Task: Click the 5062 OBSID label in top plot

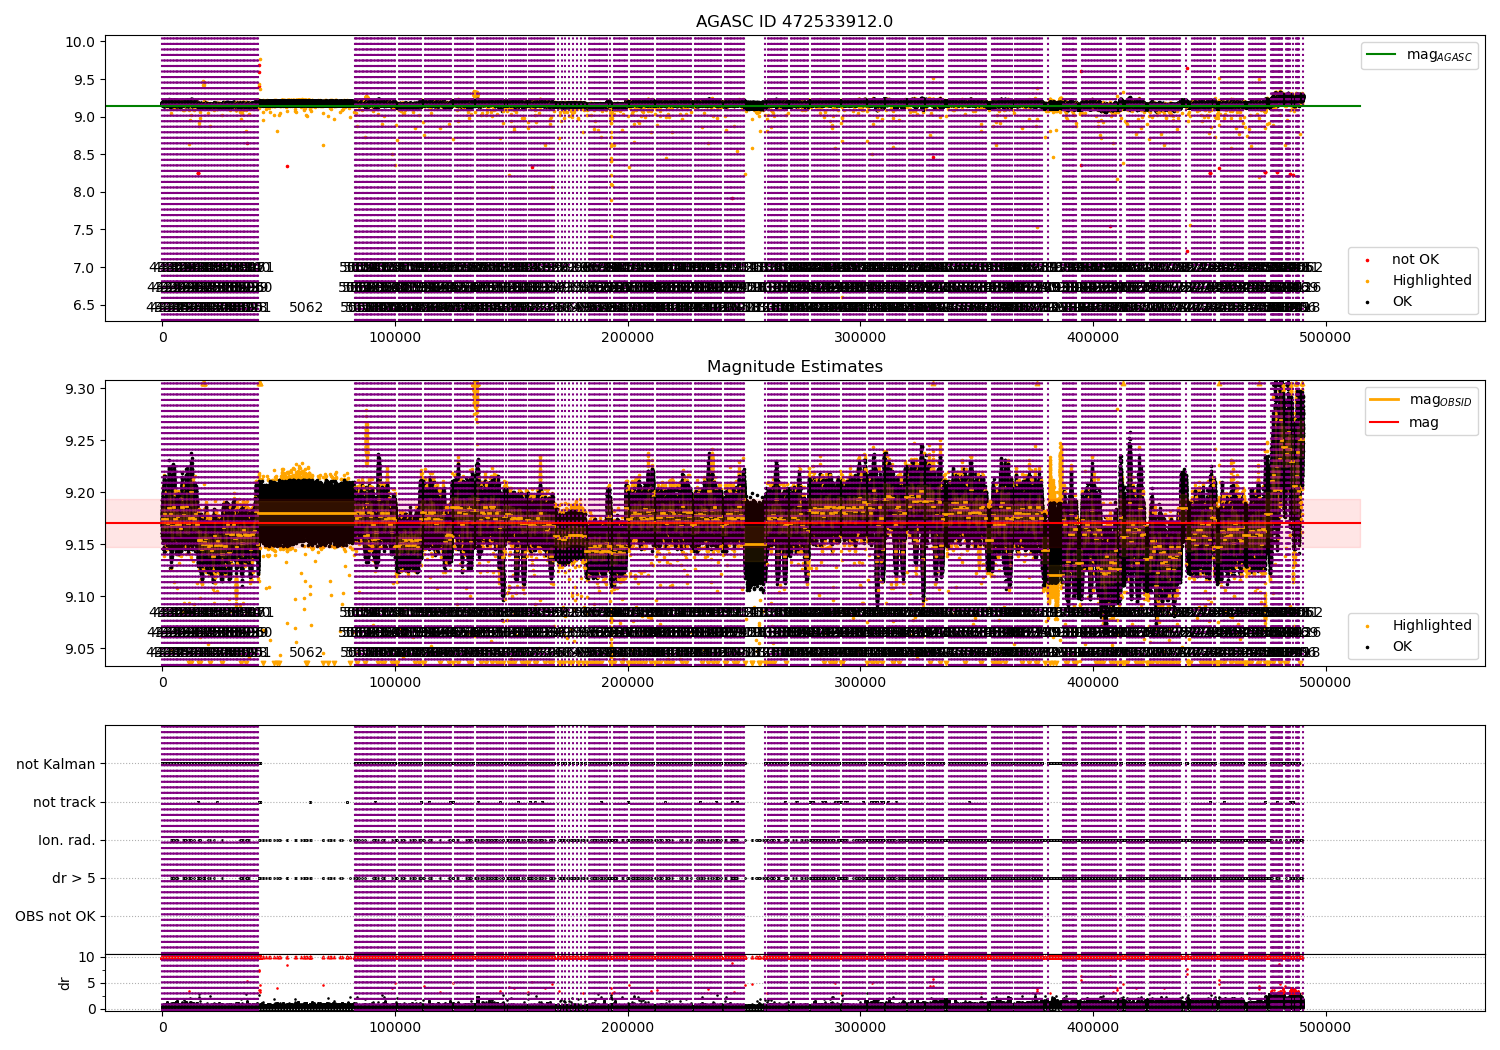Action: [306, 307]
